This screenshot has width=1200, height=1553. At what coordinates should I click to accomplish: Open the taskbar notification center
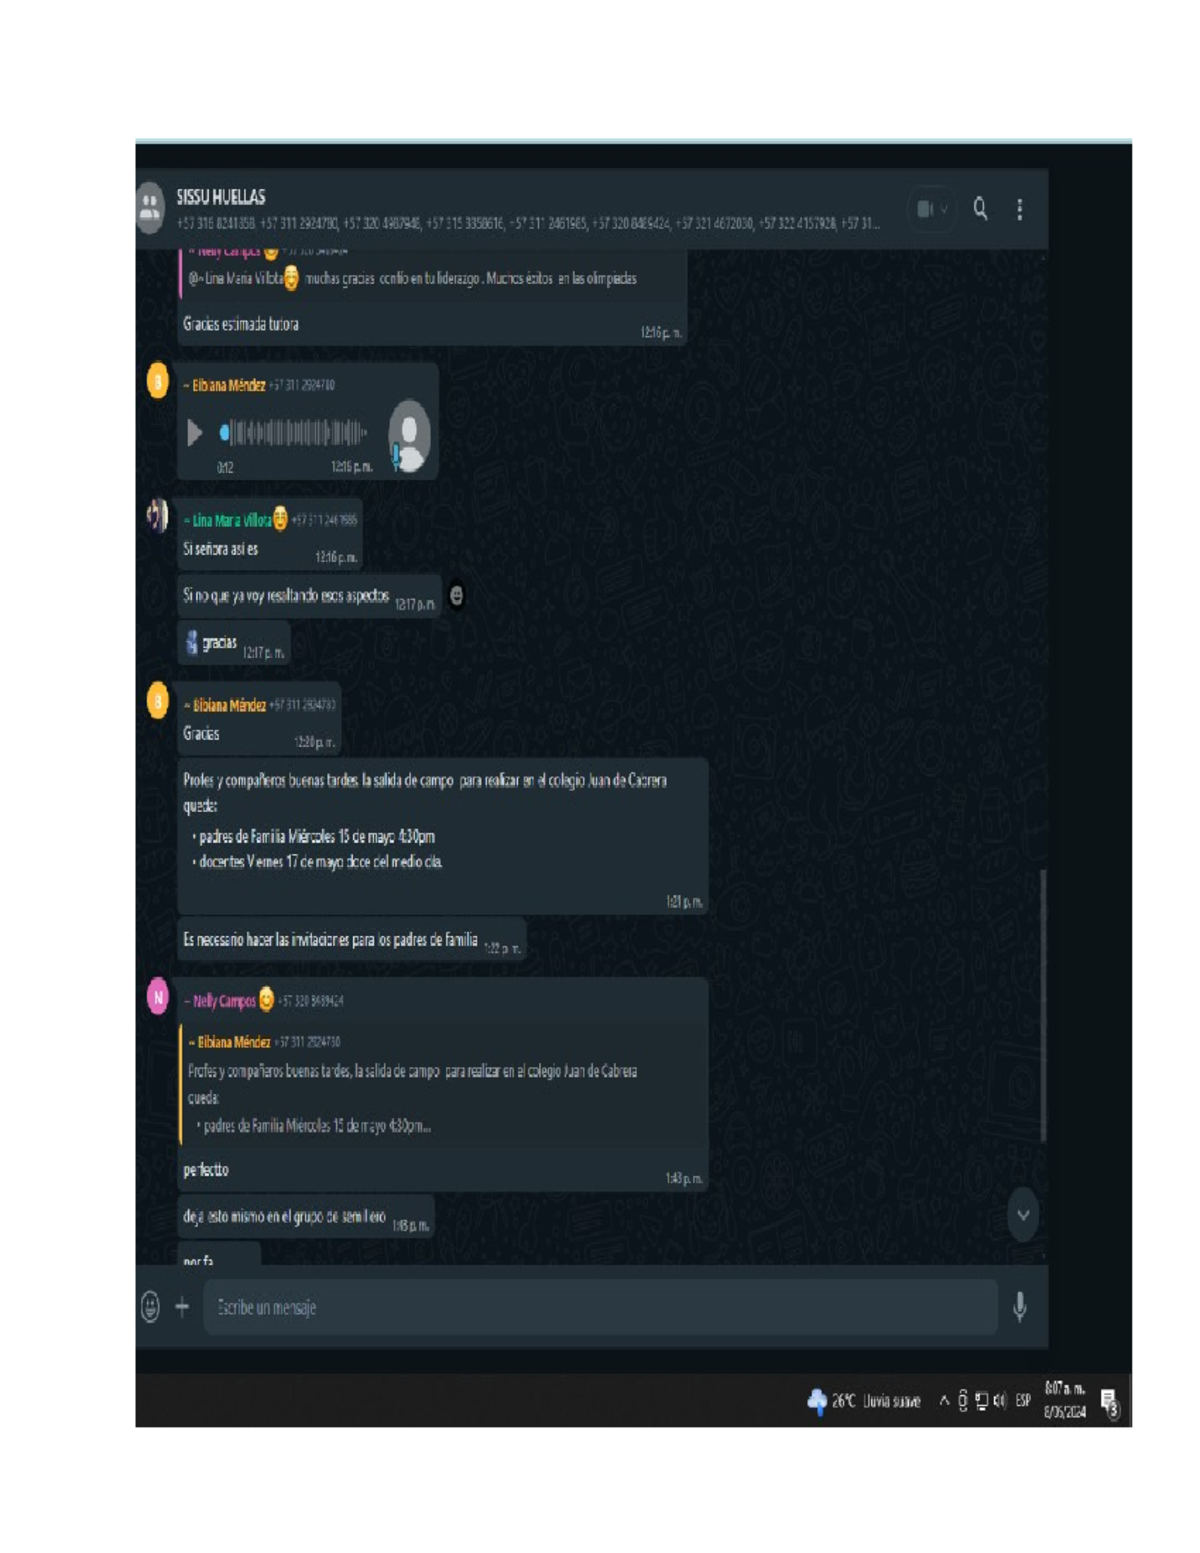(1109, 1403)
